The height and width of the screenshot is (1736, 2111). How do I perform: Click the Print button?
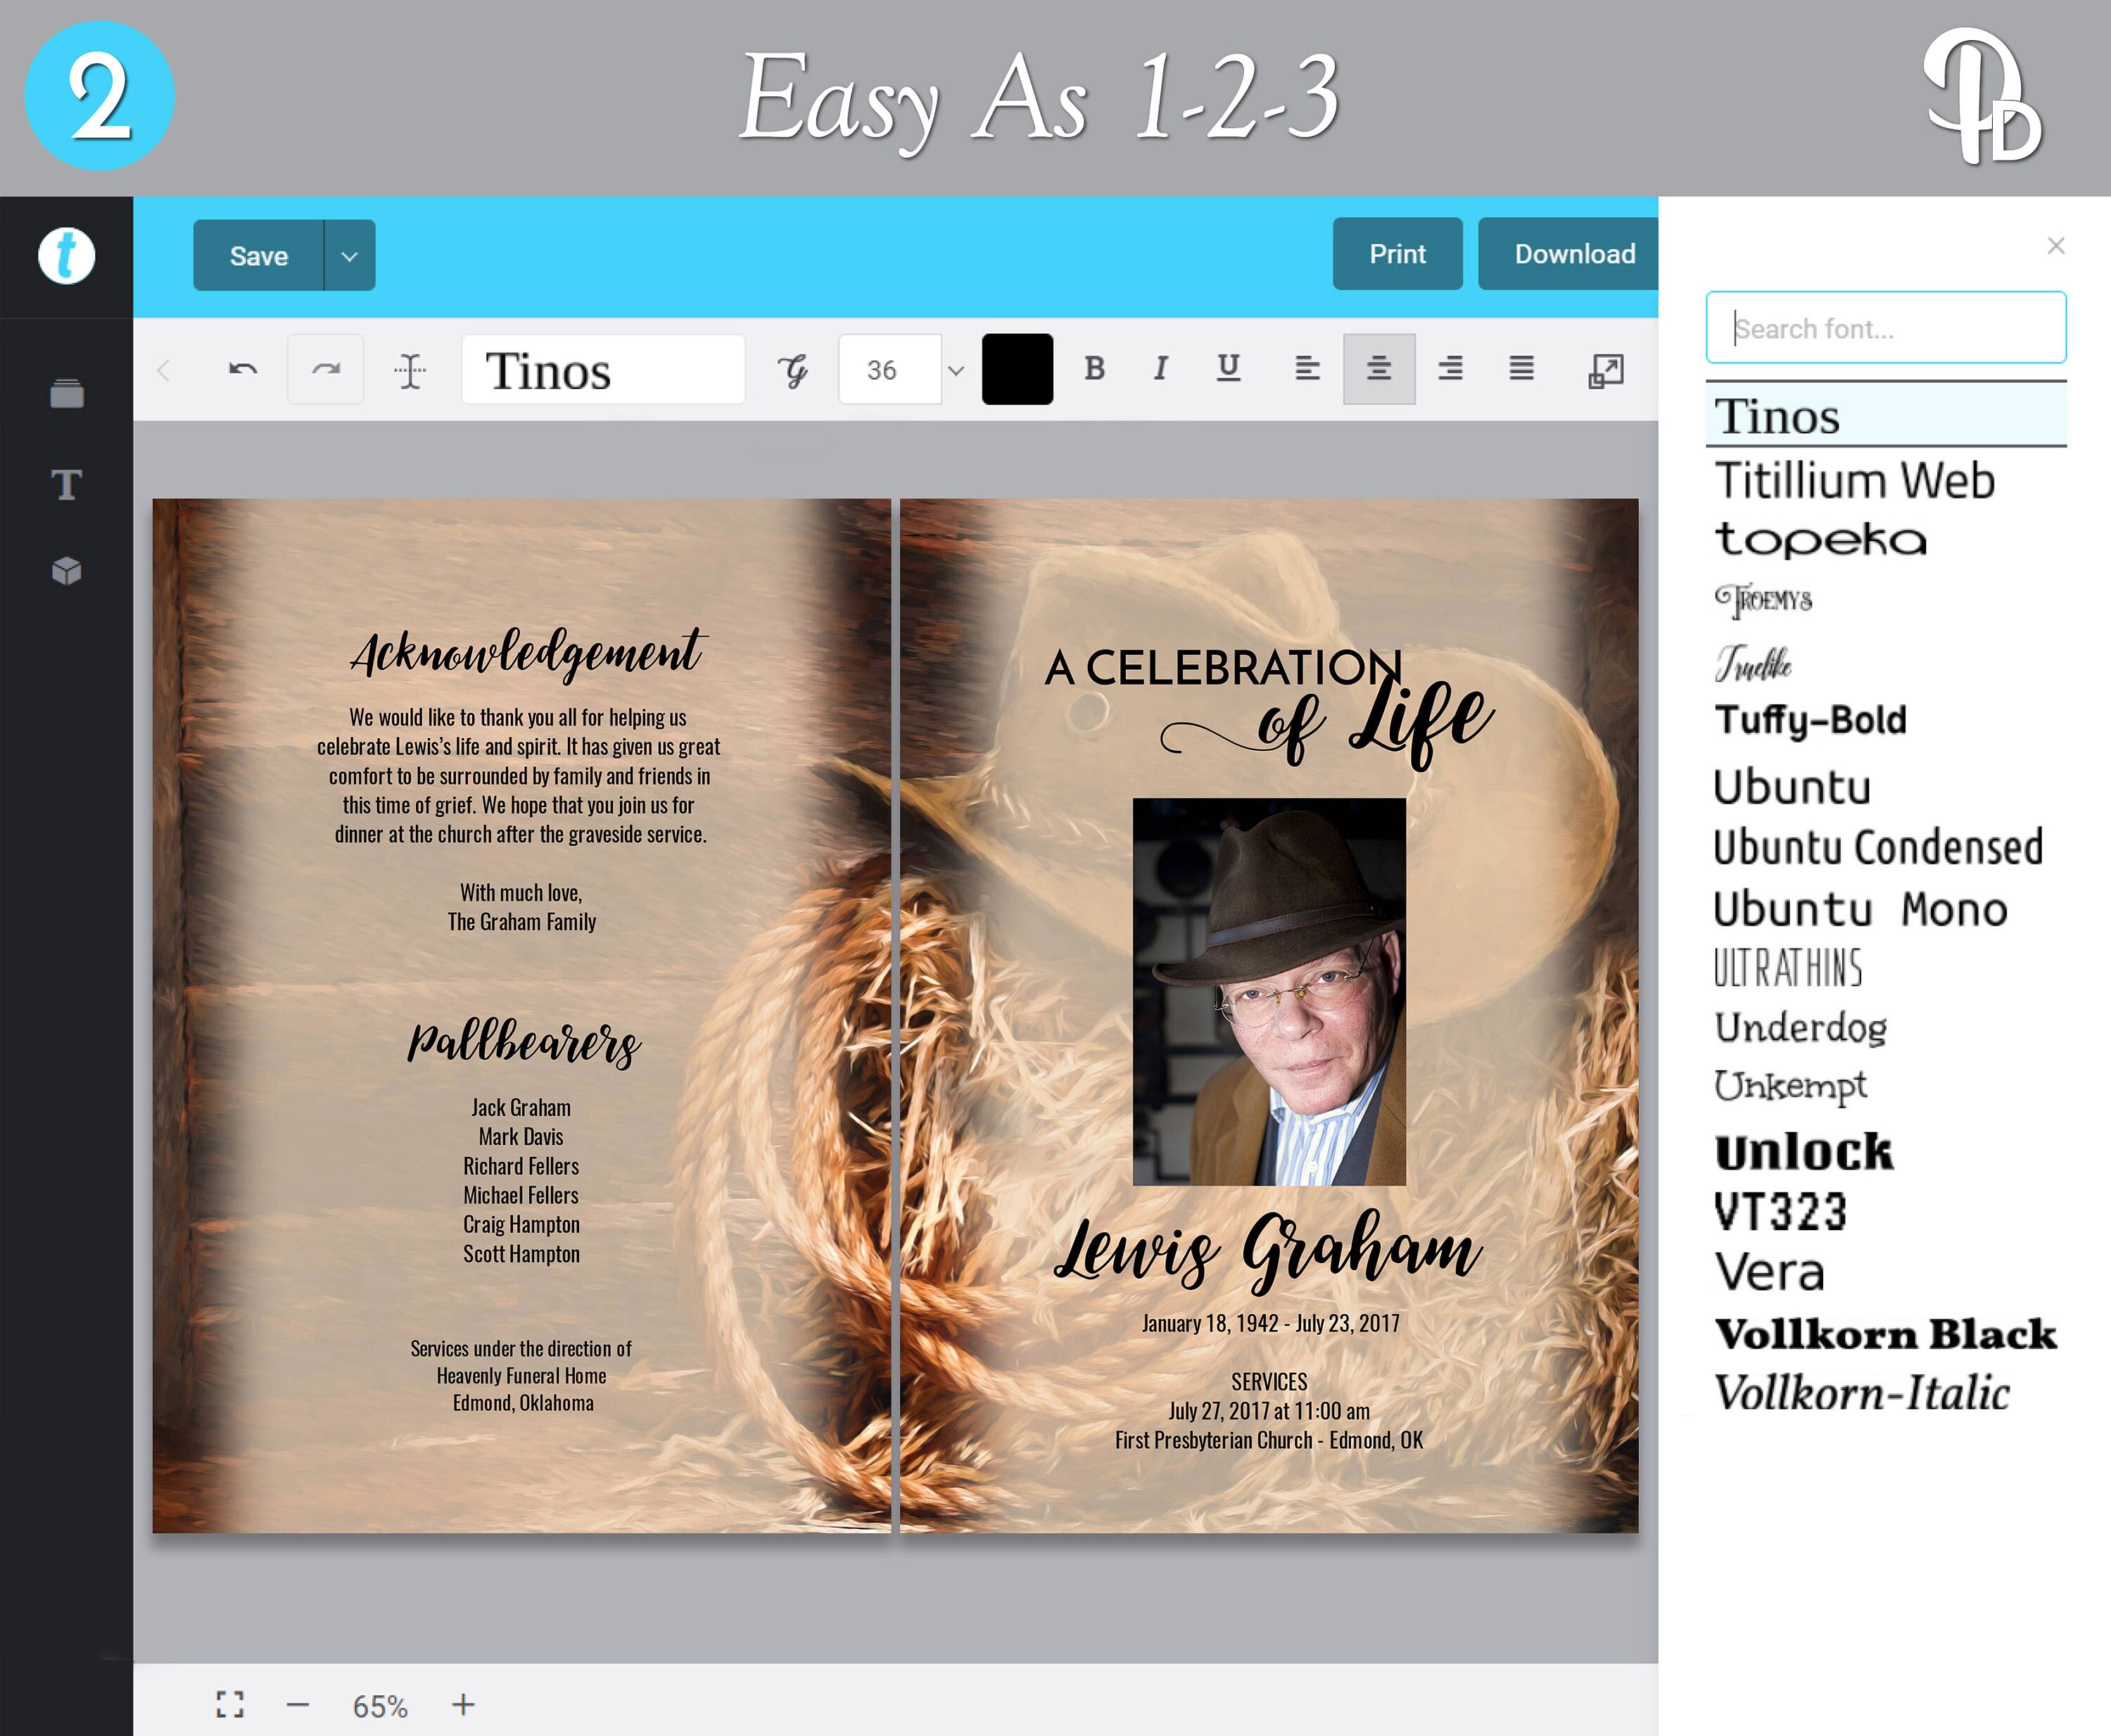click(1397, 254)
